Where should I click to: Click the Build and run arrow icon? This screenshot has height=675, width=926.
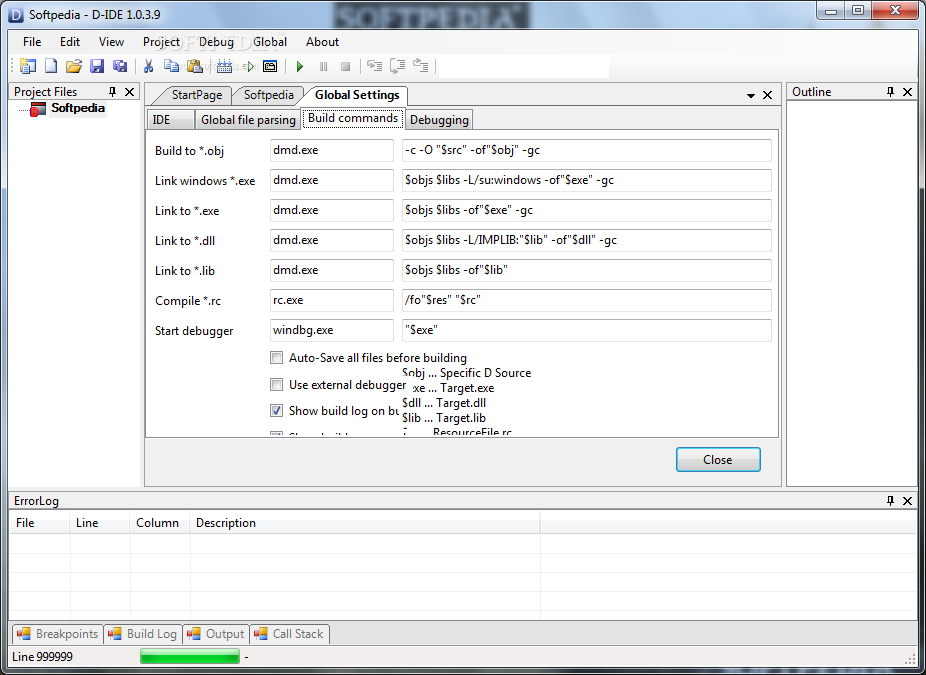(249, 66)
